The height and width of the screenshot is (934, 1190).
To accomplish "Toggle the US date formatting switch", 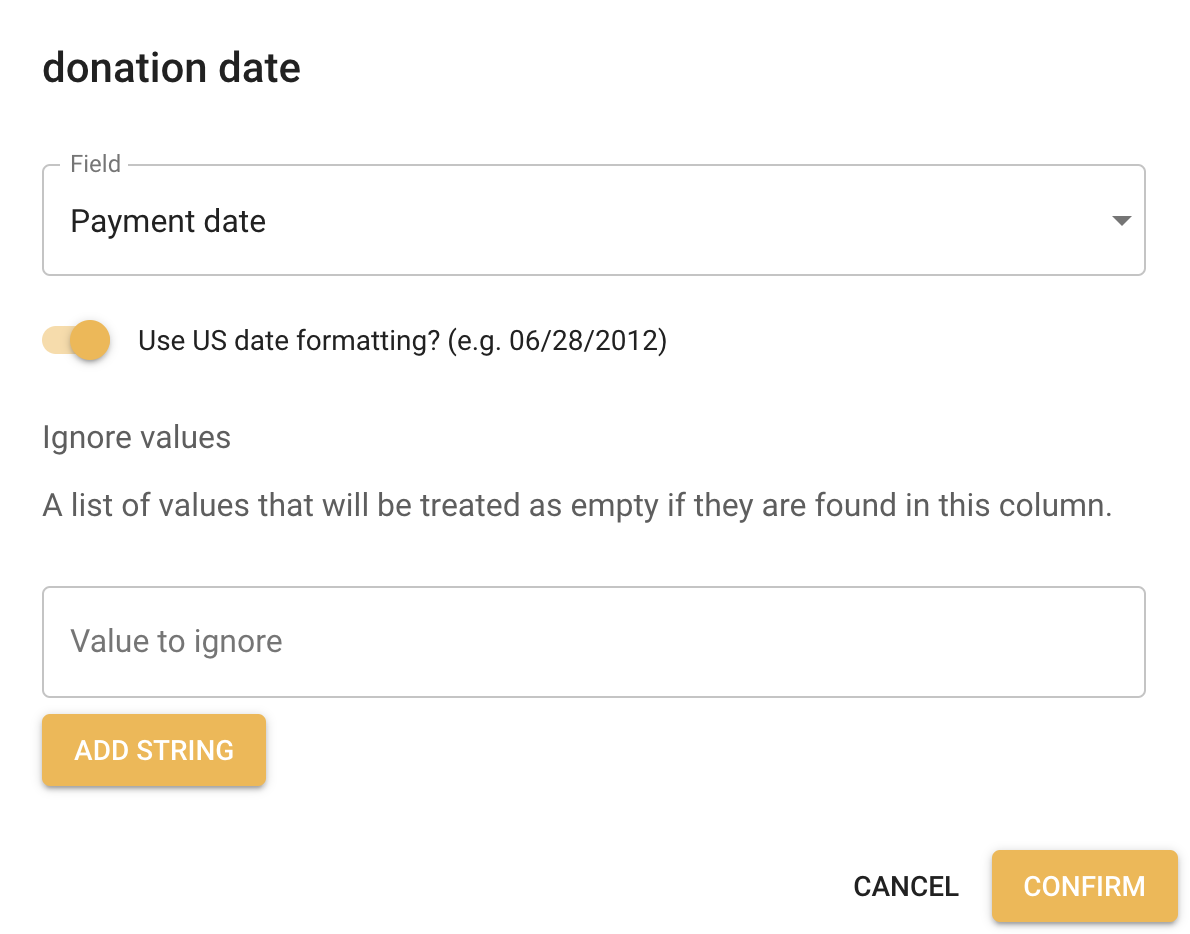I will pyautogui.click(x=75, y=340).
